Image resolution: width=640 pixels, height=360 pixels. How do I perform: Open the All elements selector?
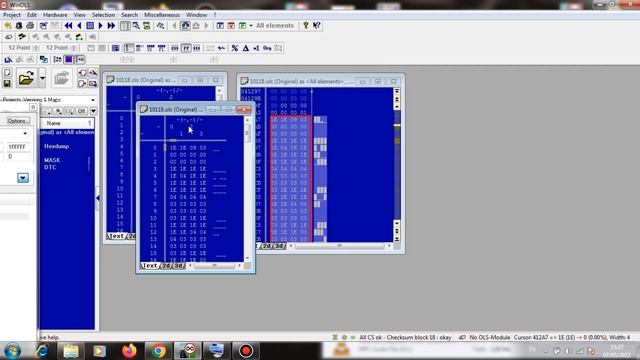(x=275, y=25)
